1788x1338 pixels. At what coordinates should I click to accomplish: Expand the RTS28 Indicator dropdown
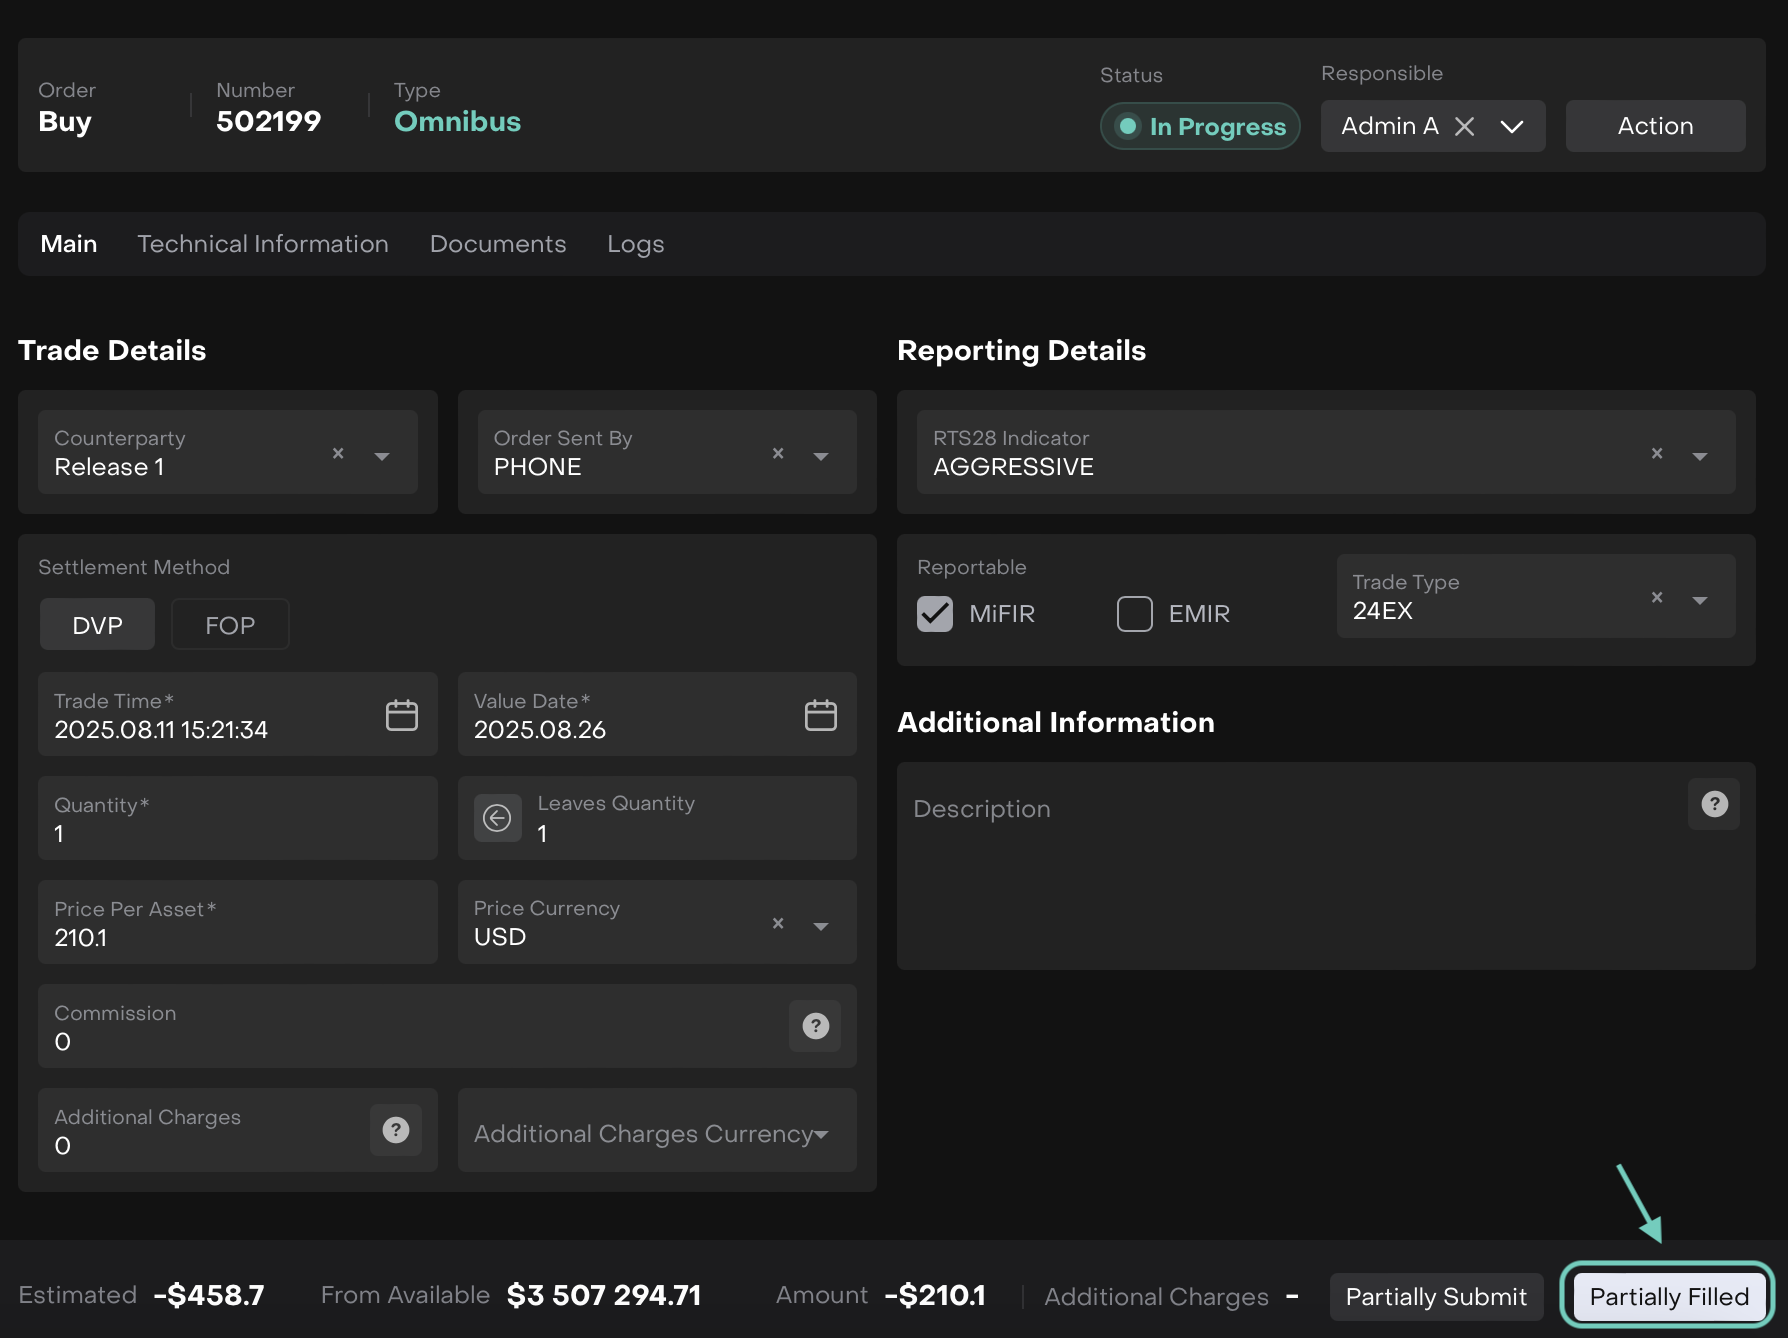1699,456
